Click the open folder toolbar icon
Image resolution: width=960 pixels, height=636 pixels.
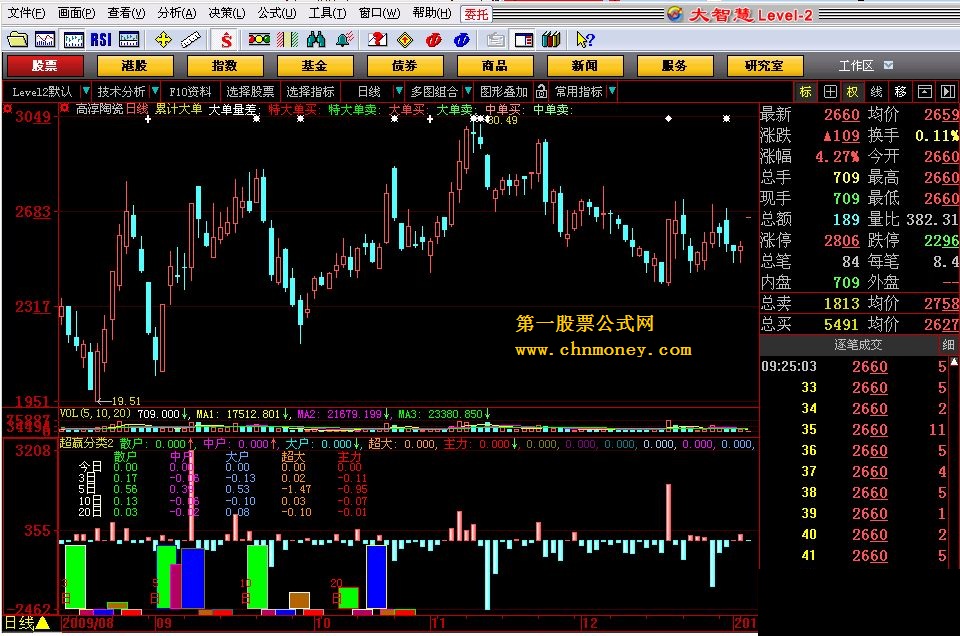pyautogui.click(x=17, y=40)
